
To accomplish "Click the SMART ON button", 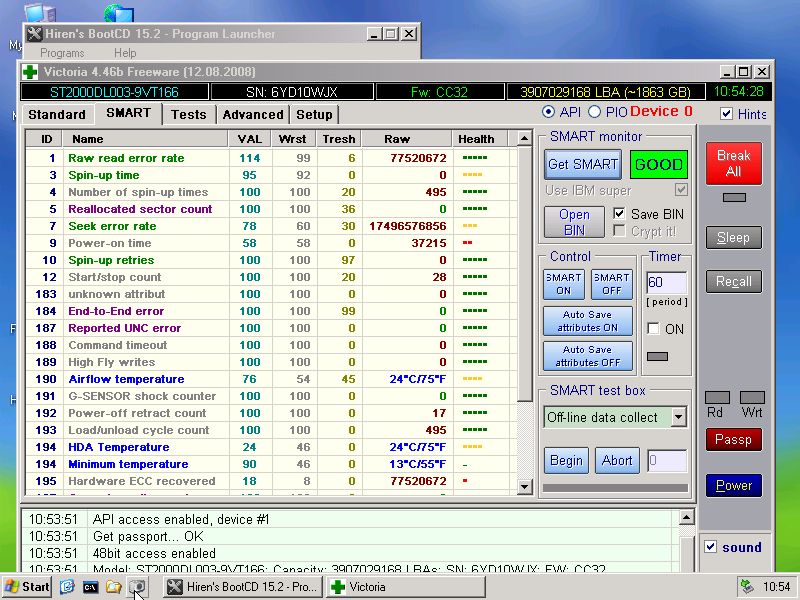I will pos(564,284).
